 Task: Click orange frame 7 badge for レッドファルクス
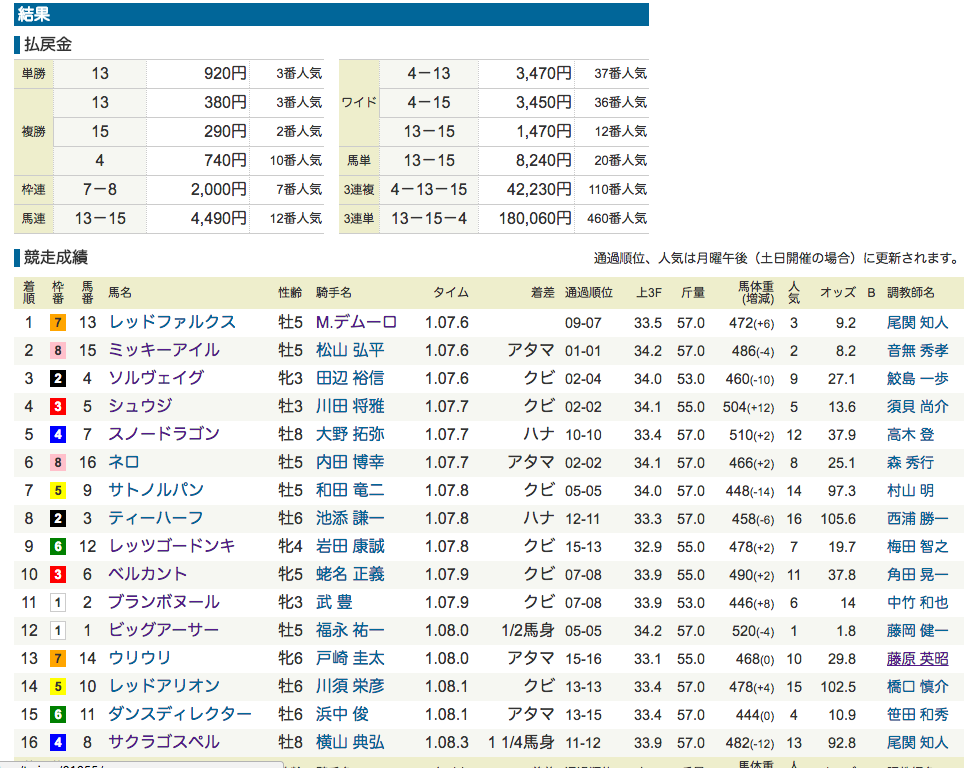coord(58,322)
